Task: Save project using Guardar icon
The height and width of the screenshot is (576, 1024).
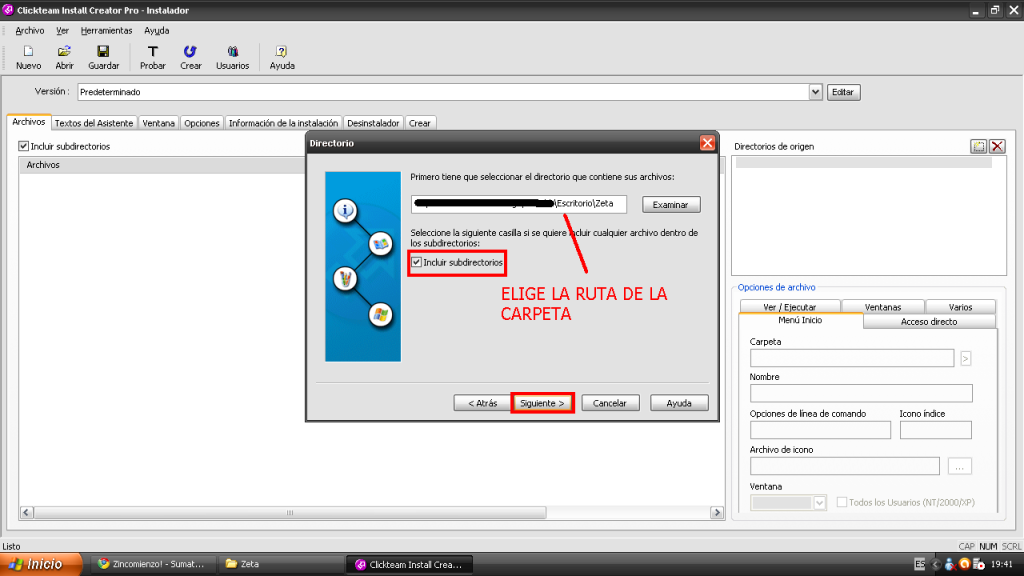Action: click(x=103, y=57)
